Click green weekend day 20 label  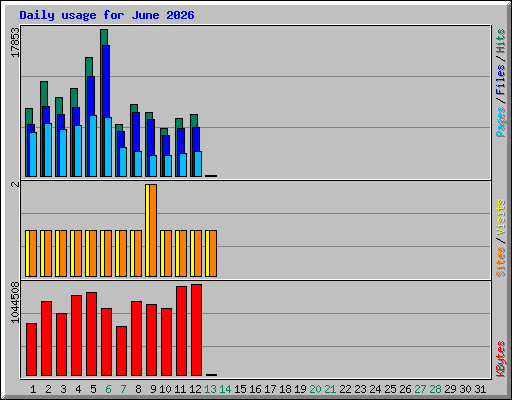(x=315, y=389)
